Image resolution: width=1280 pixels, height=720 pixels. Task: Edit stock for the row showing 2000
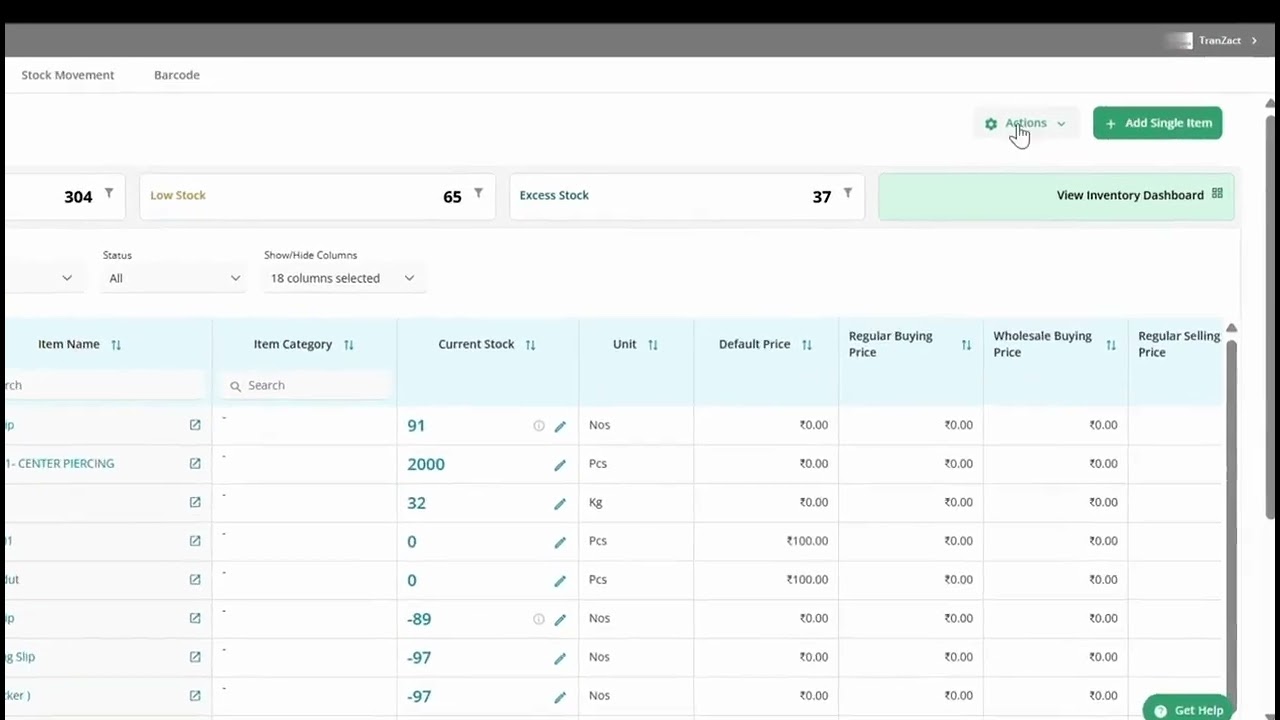tap(560, 465)
